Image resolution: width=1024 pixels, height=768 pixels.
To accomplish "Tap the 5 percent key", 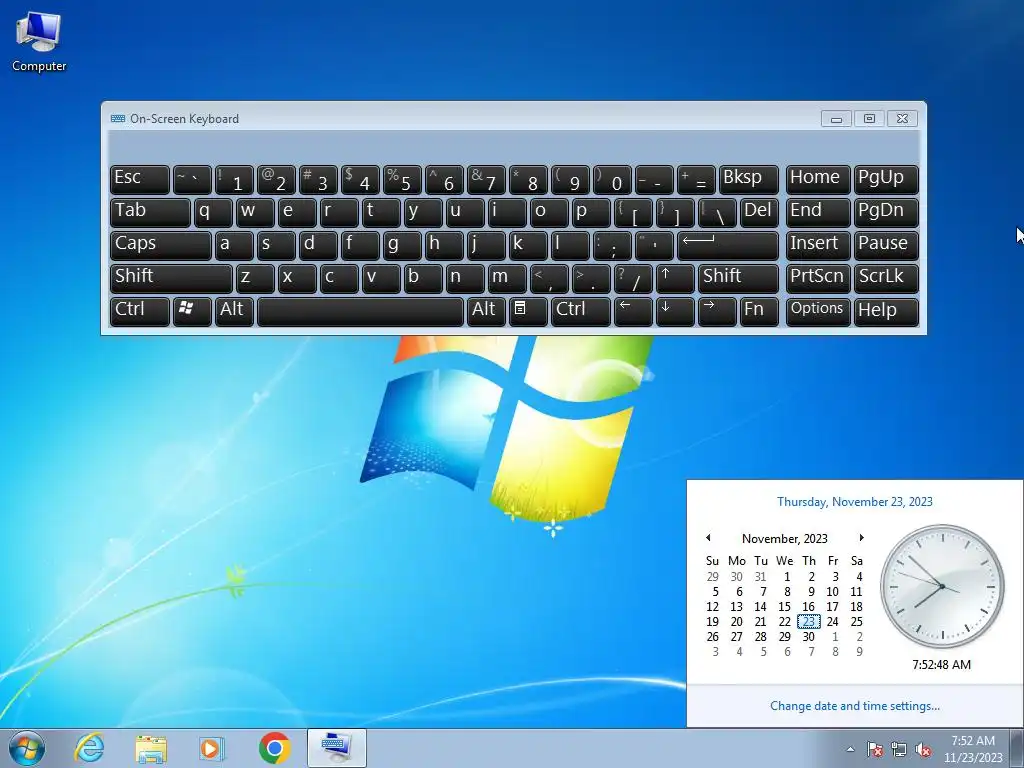I will point(402,179).
